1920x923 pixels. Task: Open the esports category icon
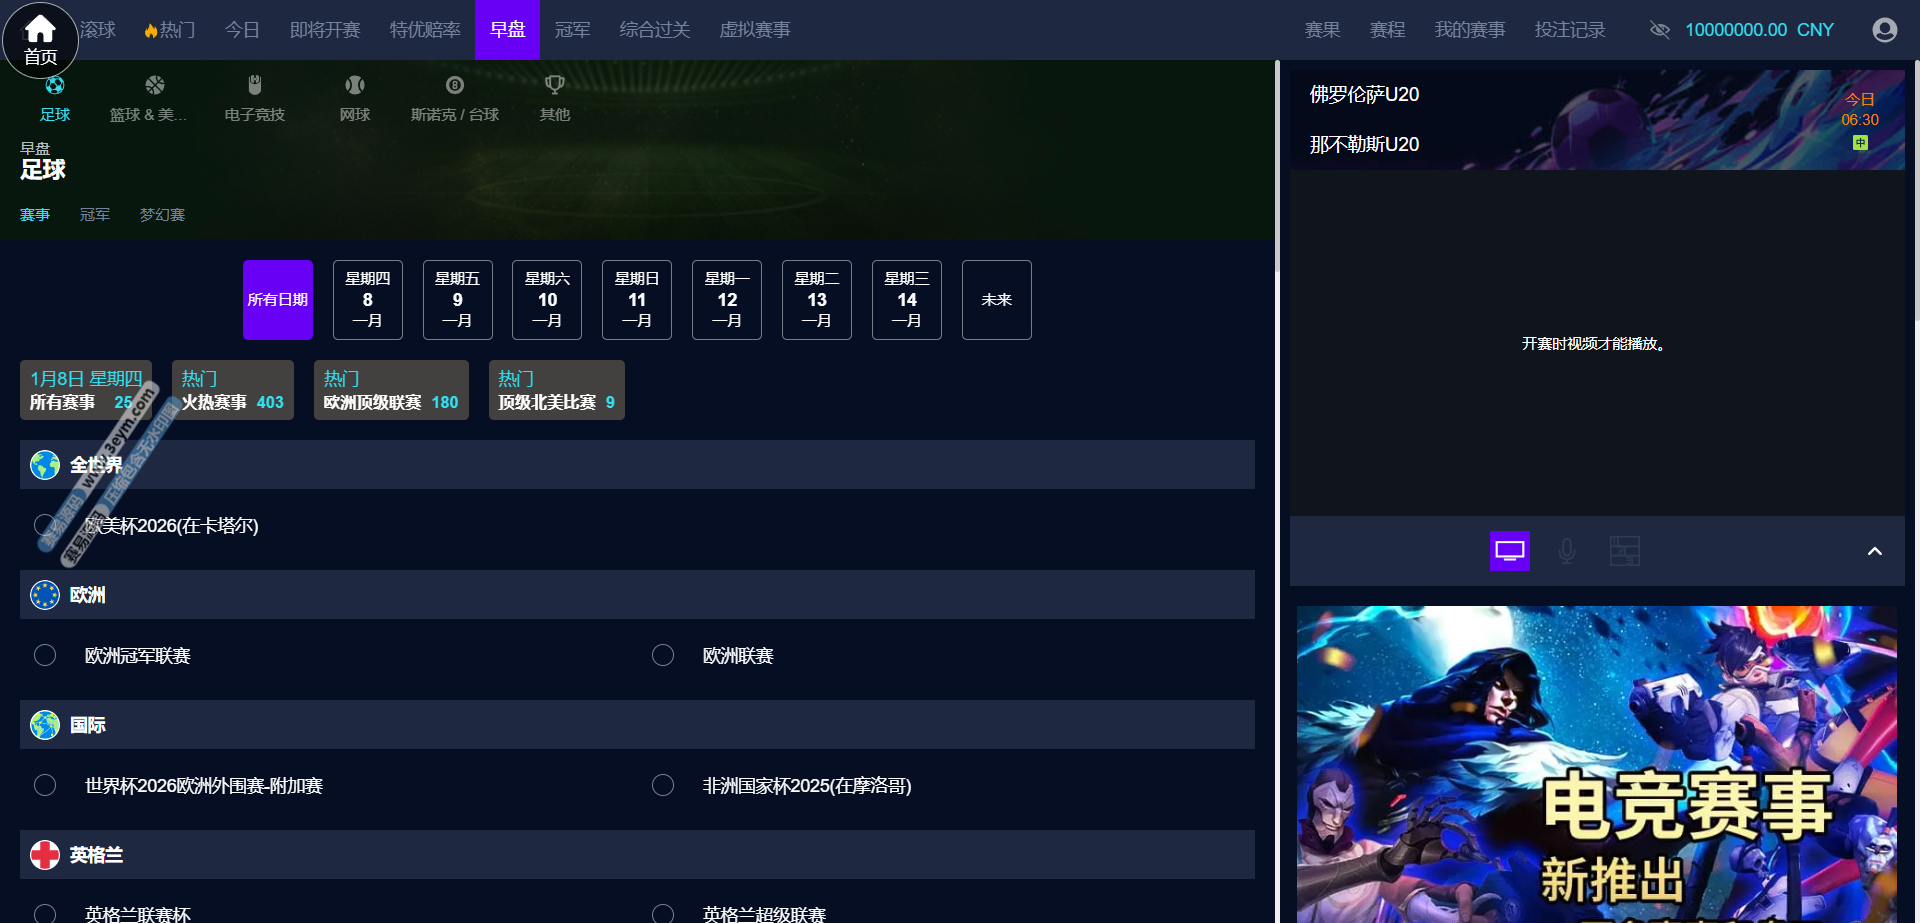click(254, 86)
